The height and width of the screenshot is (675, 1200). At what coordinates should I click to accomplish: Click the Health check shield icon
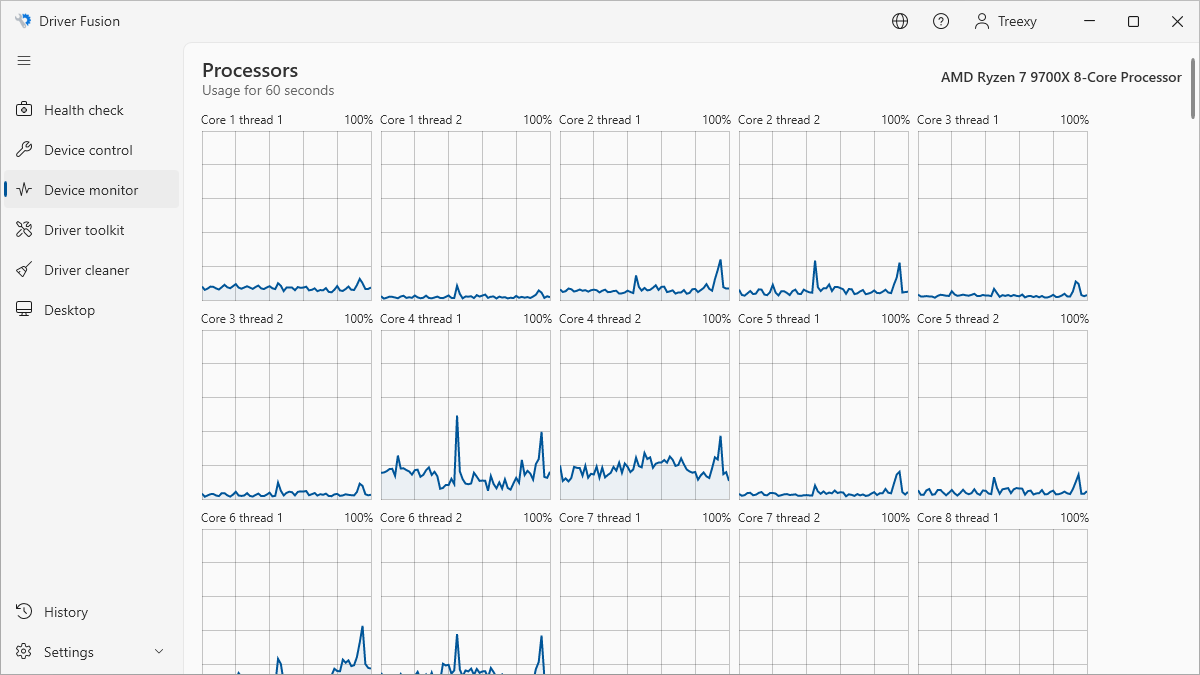click(25, 110)
